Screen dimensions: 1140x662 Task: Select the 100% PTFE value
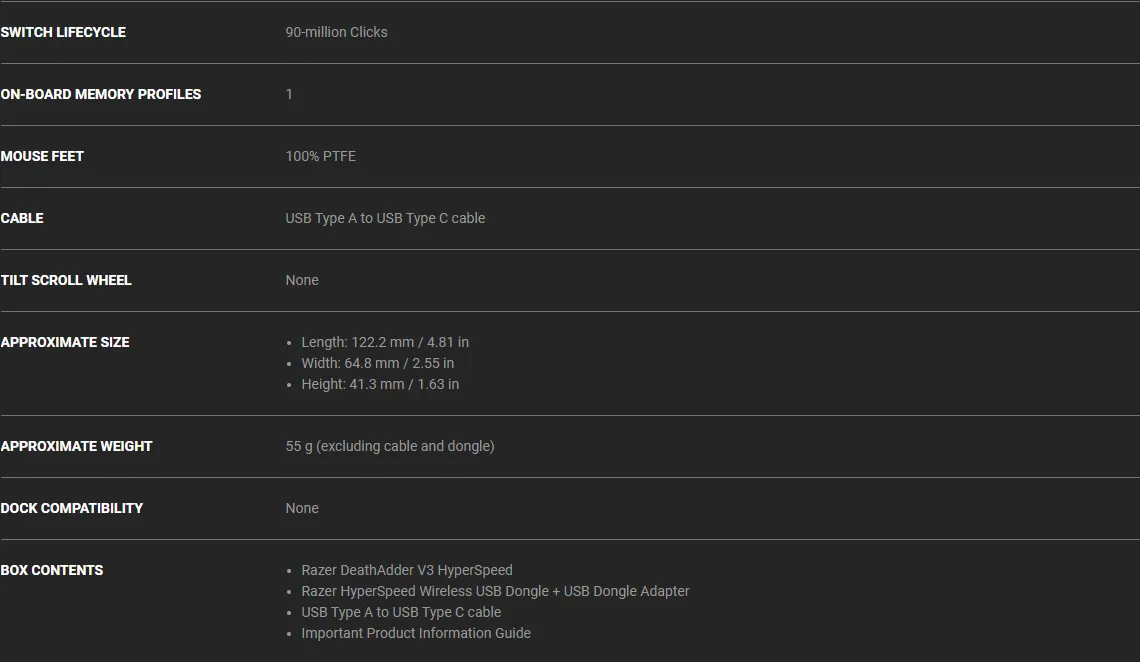(321, 156)
